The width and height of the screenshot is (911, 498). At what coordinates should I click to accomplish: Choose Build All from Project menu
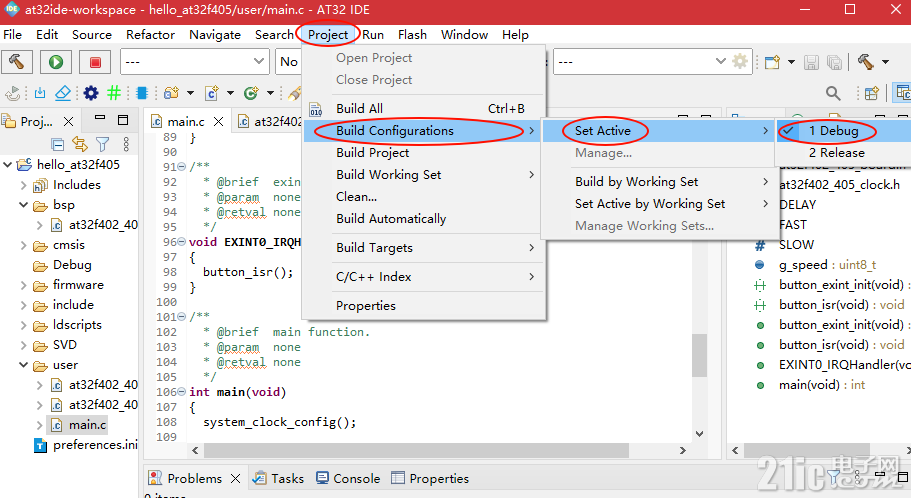[x=424, y=109]
